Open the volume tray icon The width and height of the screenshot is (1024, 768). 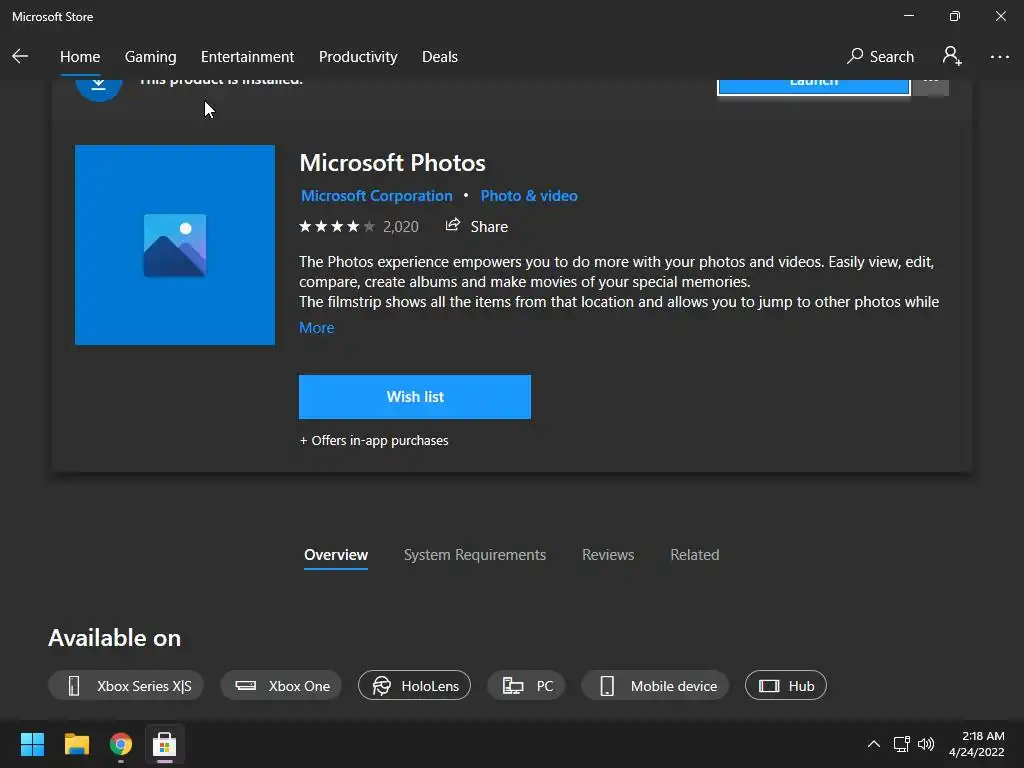(x=926, y=744)
